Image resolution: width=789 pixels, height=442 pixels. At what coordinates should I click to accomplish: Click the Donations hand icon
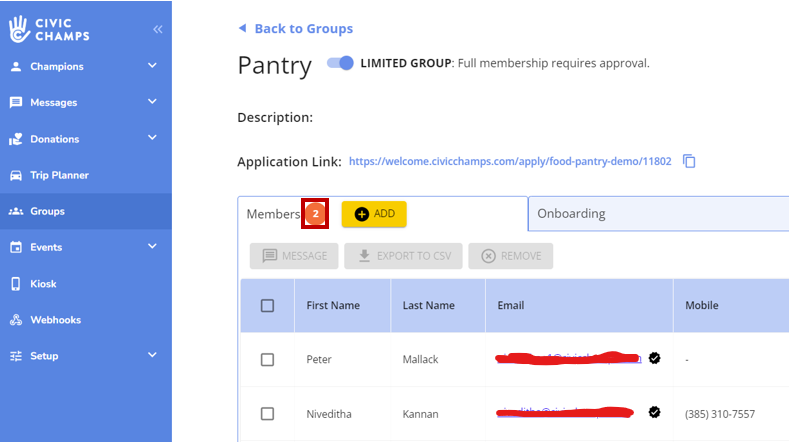coord(16,139)
